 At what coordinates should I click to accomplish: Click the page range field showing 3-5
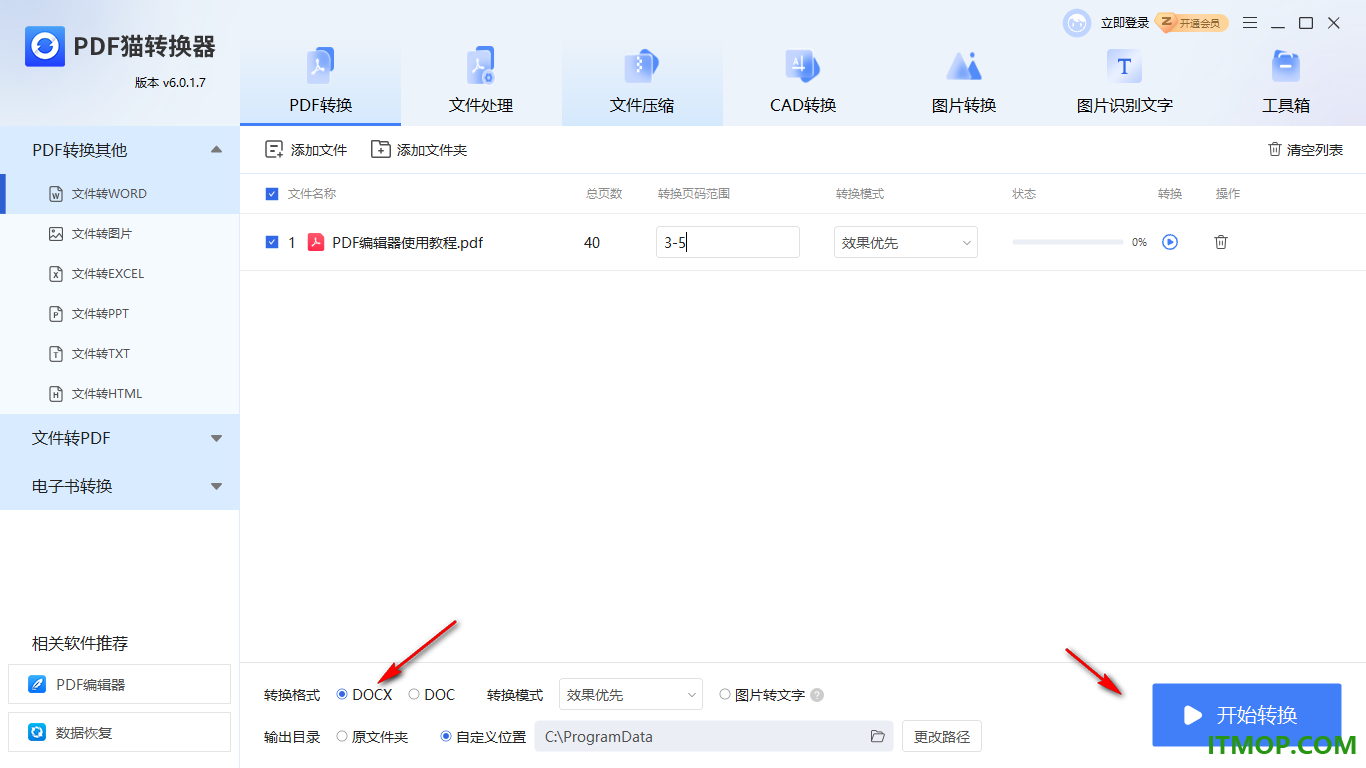pos(728,242)
